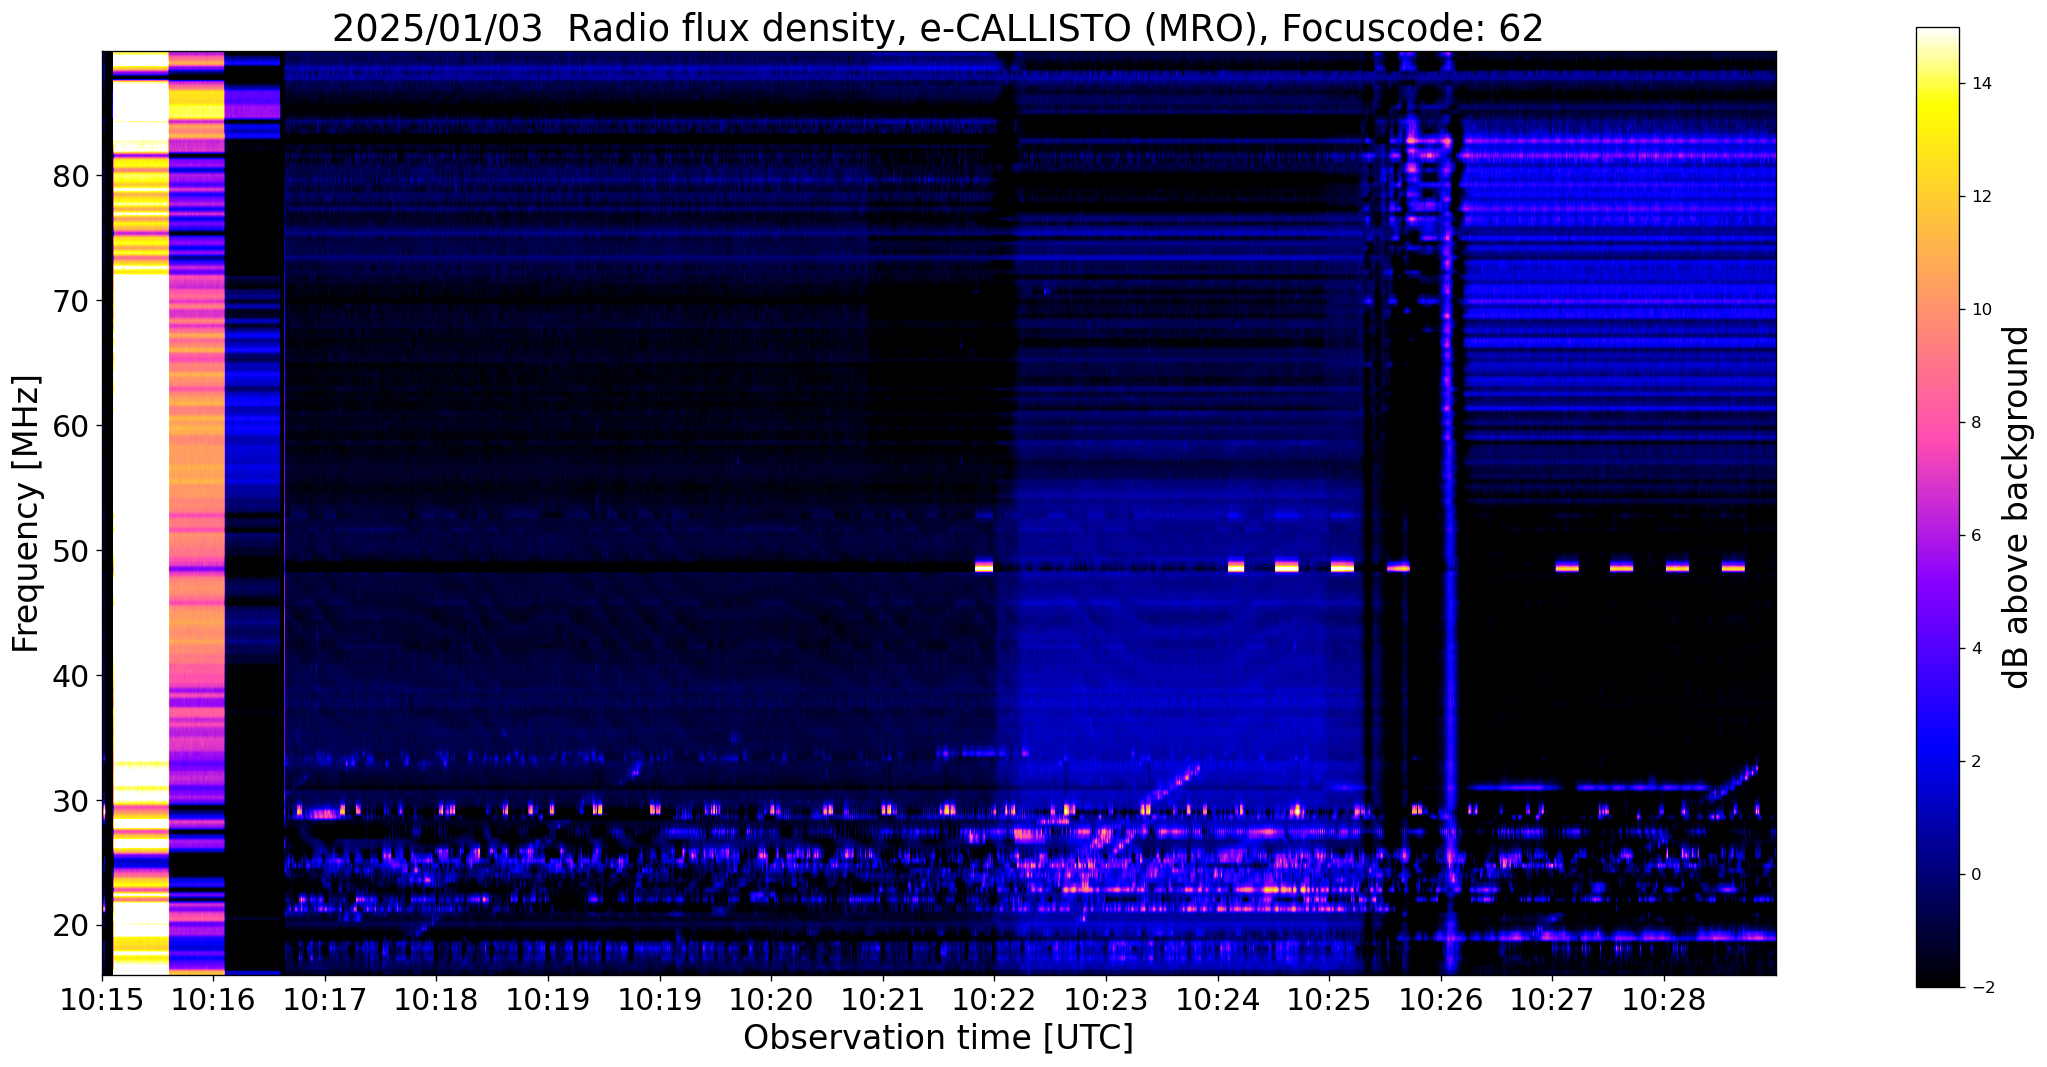Click the 10:16 time tick label
Screen dimensions: 2047x1067
click(213, 1000)
